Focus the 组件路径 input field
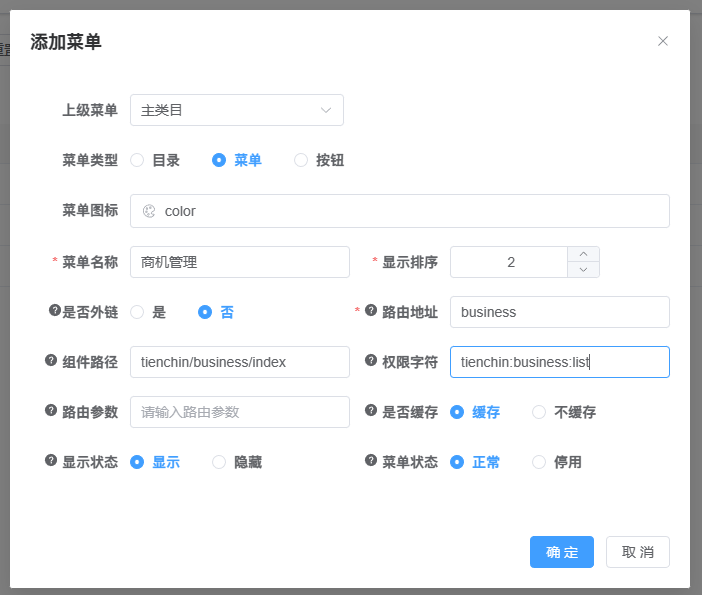 pos(240,362)
